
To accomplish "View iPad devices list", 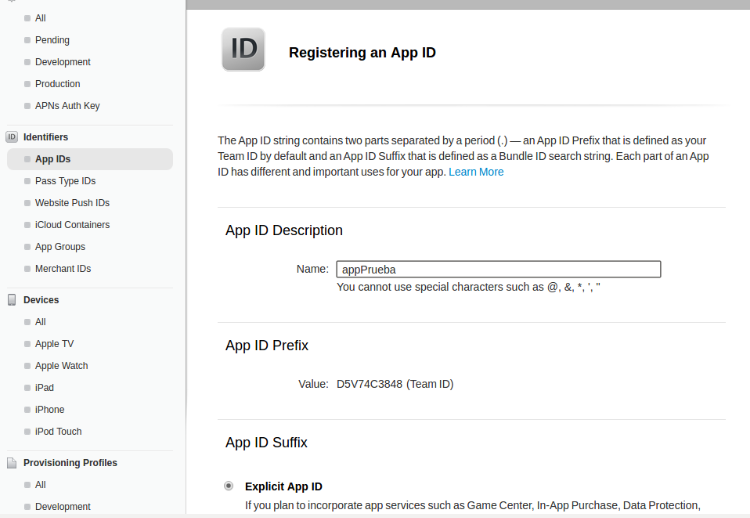I will 44,388.
